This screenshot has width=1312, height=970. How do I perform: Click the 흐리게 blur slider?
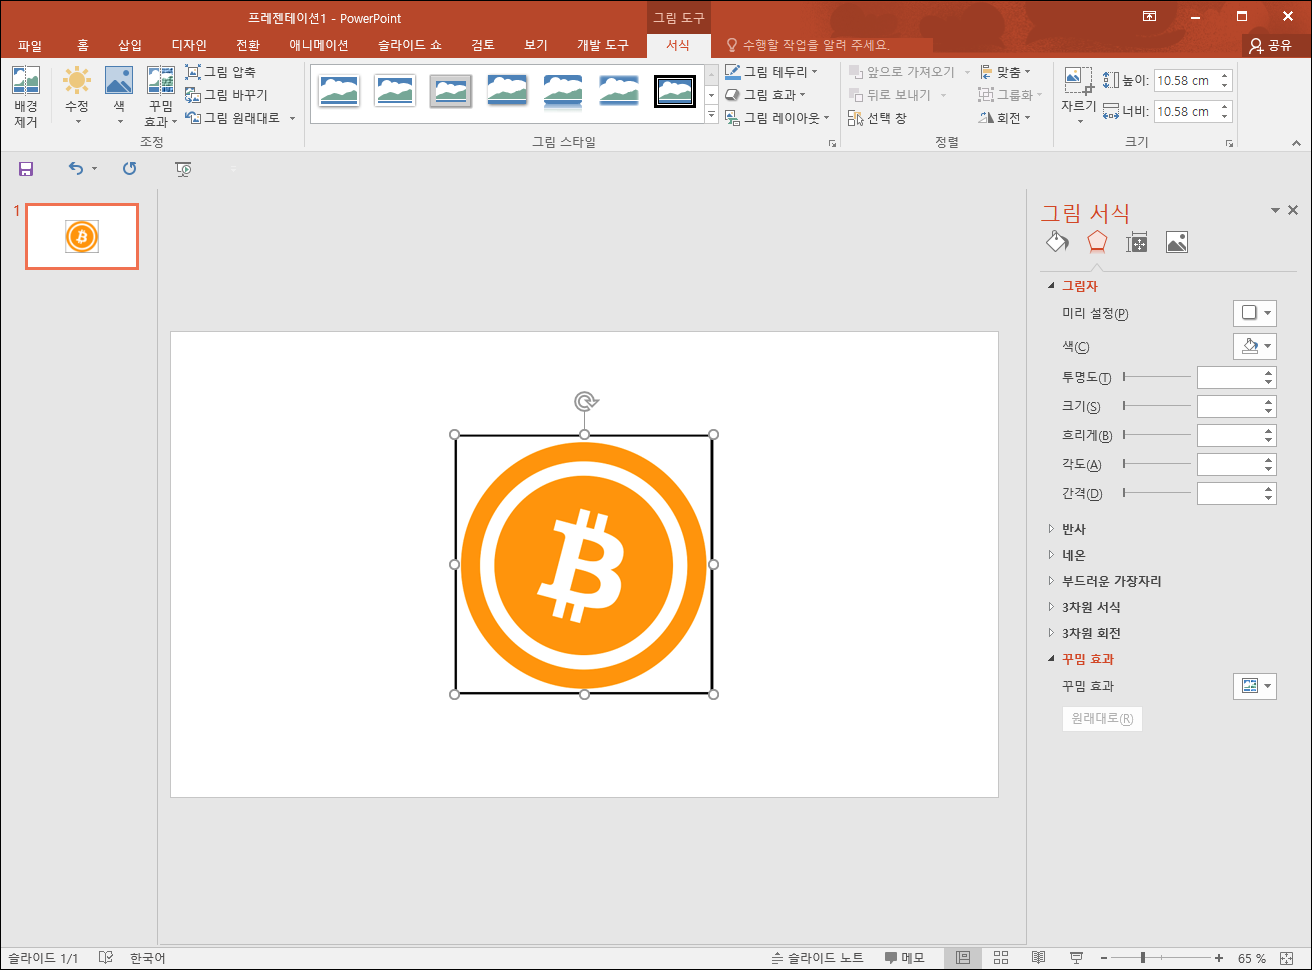pyautogui.click(x=1157, y=435)
